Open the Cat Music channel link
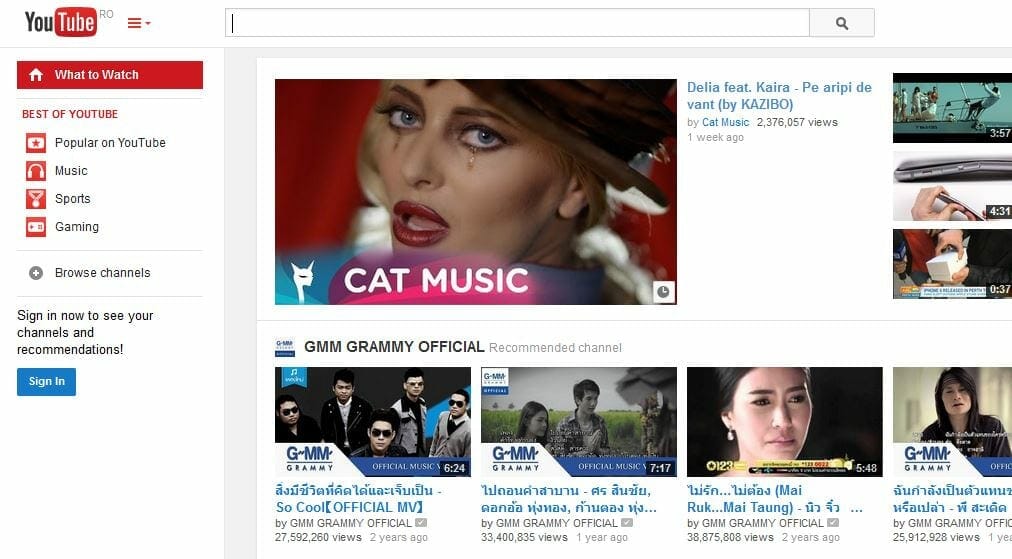Viewport: 1012px width, 559px height. 725,122
